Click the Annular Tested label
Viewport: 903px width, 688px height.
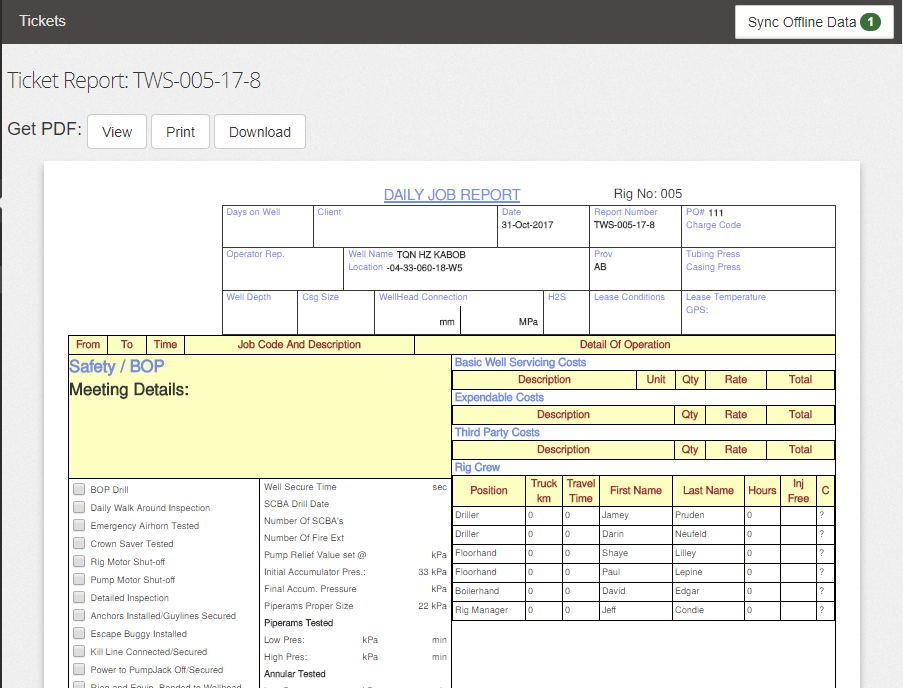pos(294,674)
